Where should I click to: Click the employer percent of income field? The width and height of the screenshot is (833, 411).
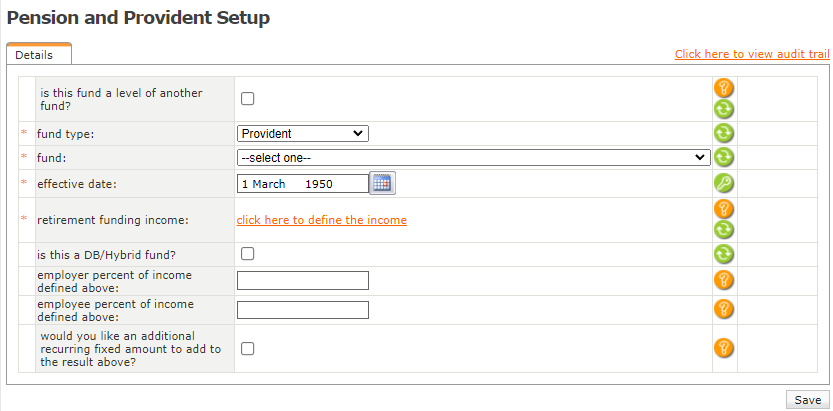(x=303, y=280)
